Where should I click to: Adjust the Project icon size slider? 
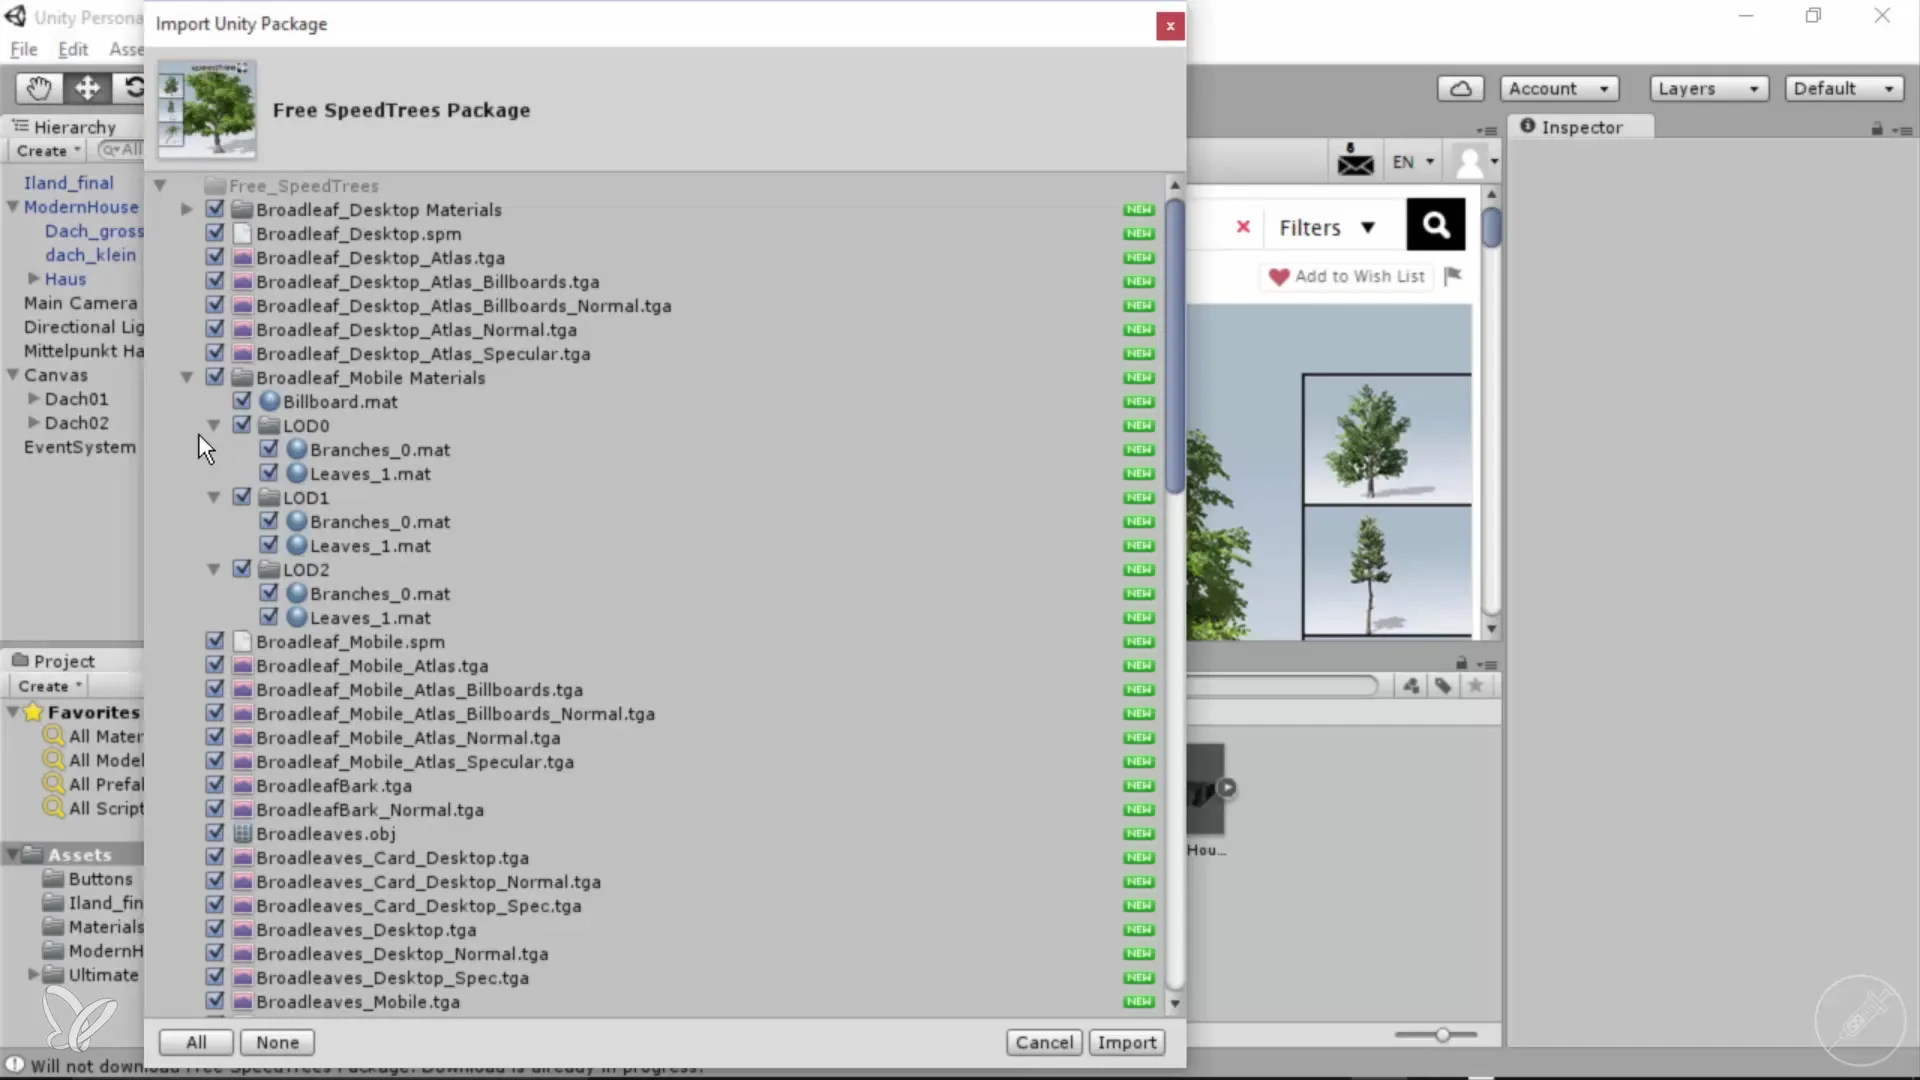(x=1441, y=1034)
